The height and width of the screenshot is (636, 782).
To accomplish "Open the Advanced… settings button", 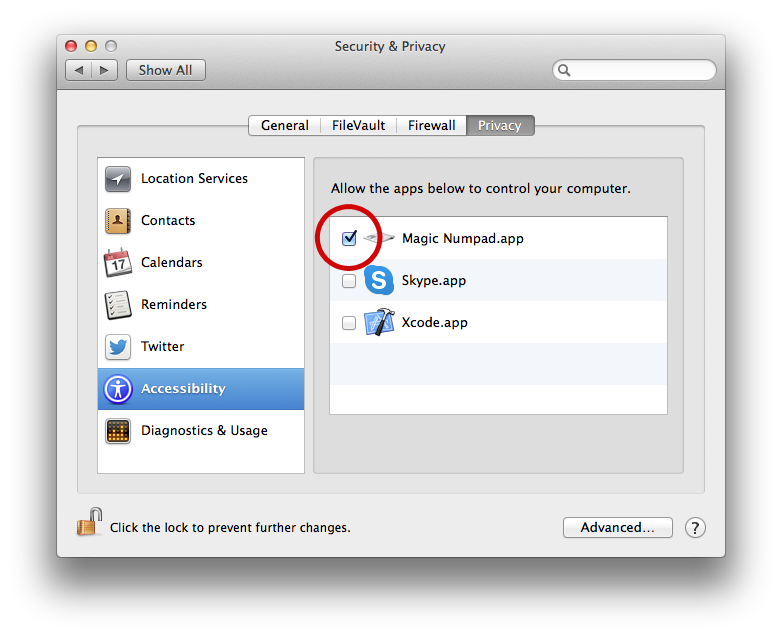I will [617, 528].
